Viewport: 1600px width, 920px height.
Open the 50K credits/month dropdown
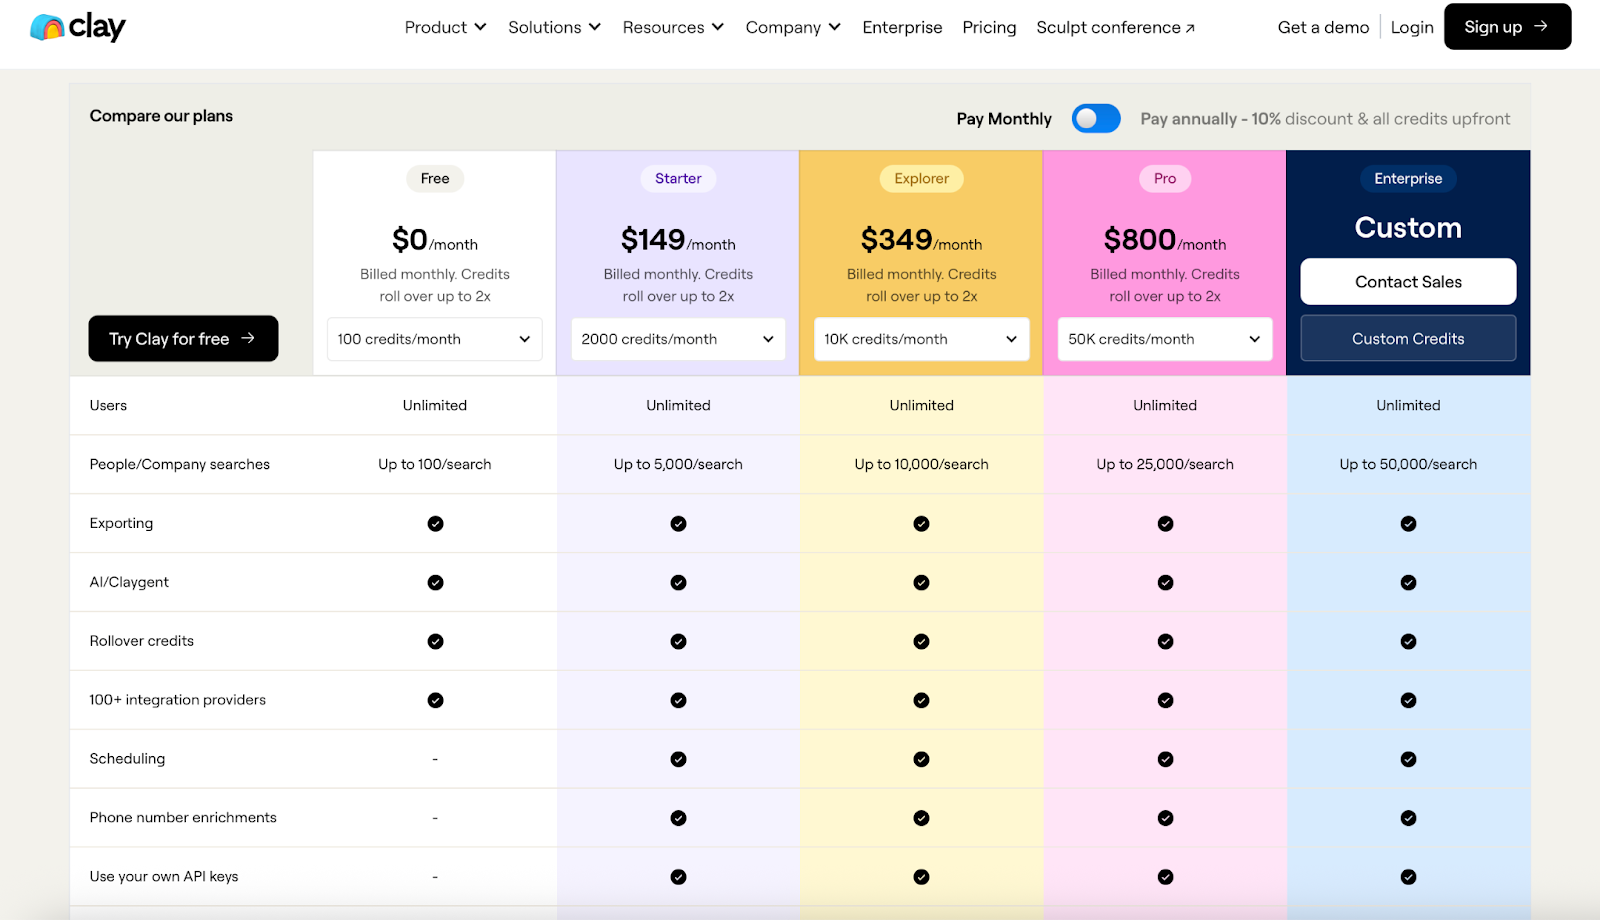(x=1165, y=339)
